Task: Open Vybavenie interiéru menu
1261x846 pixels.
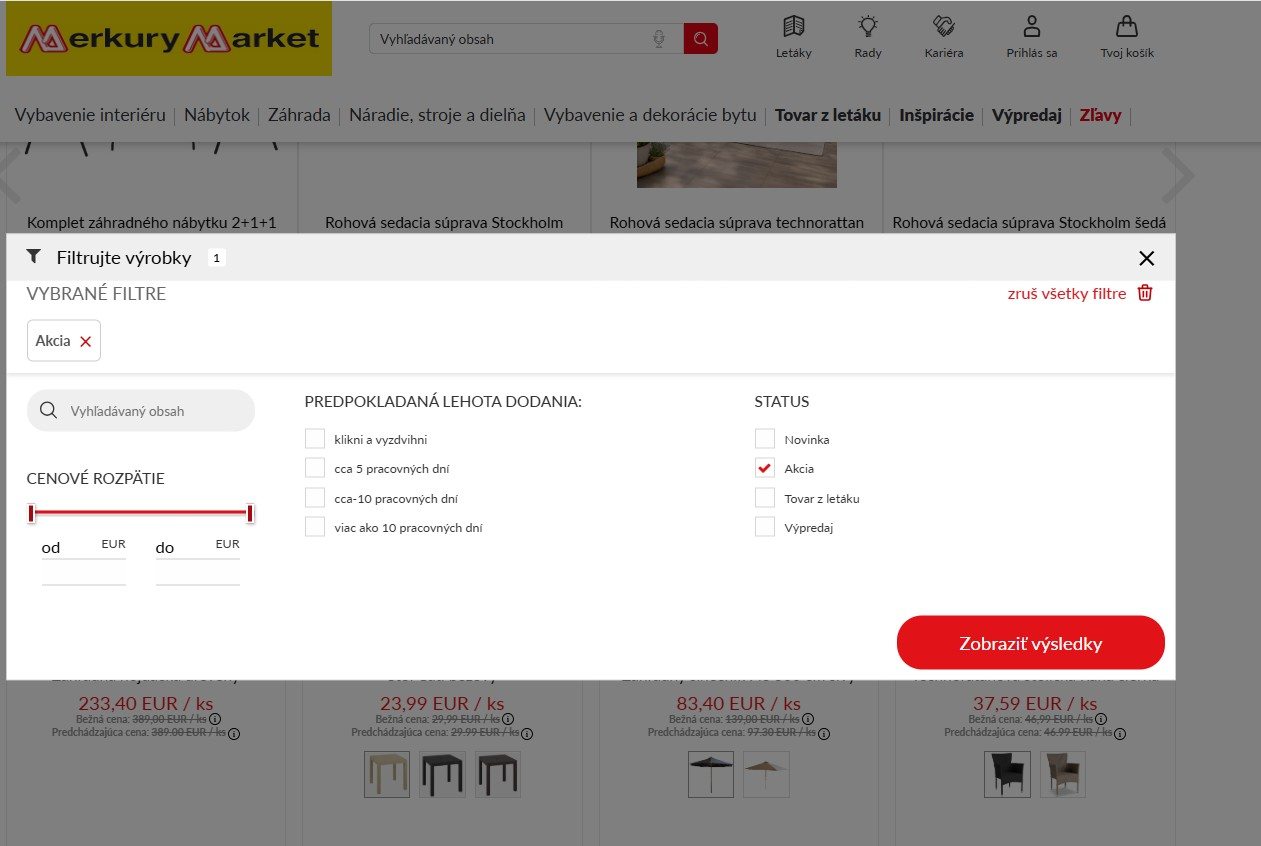Action: pyautogui.click(x=90, y=115)
